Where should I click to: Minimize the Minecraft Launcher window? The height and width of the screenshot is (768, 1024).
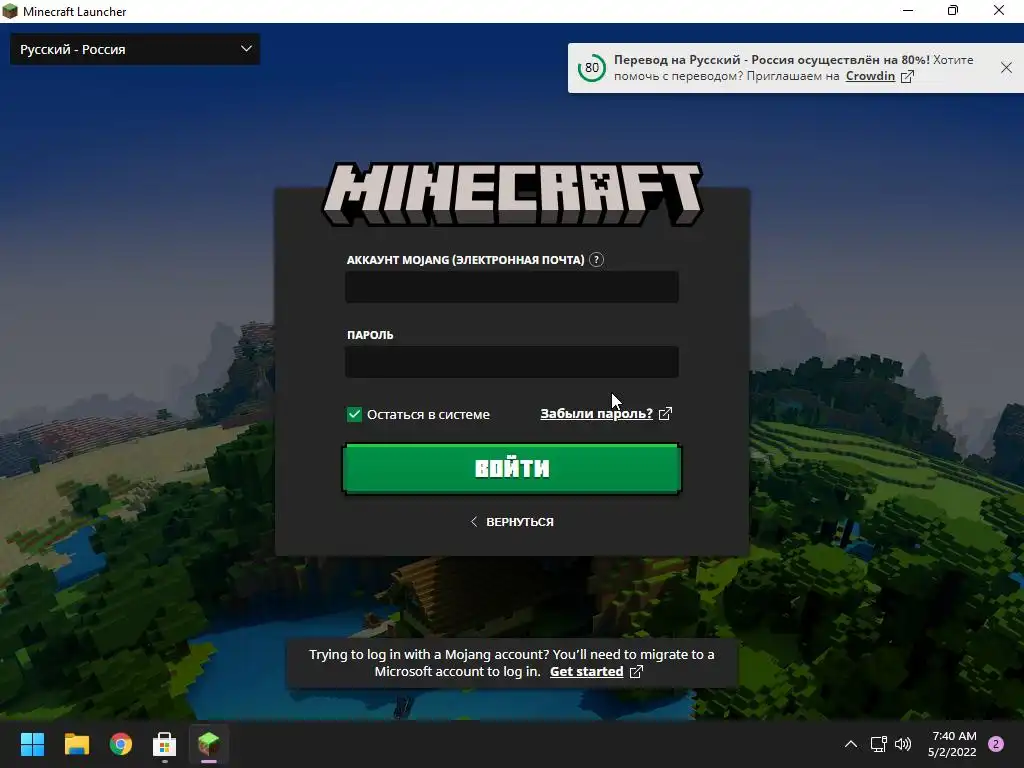tap(908, 10)
